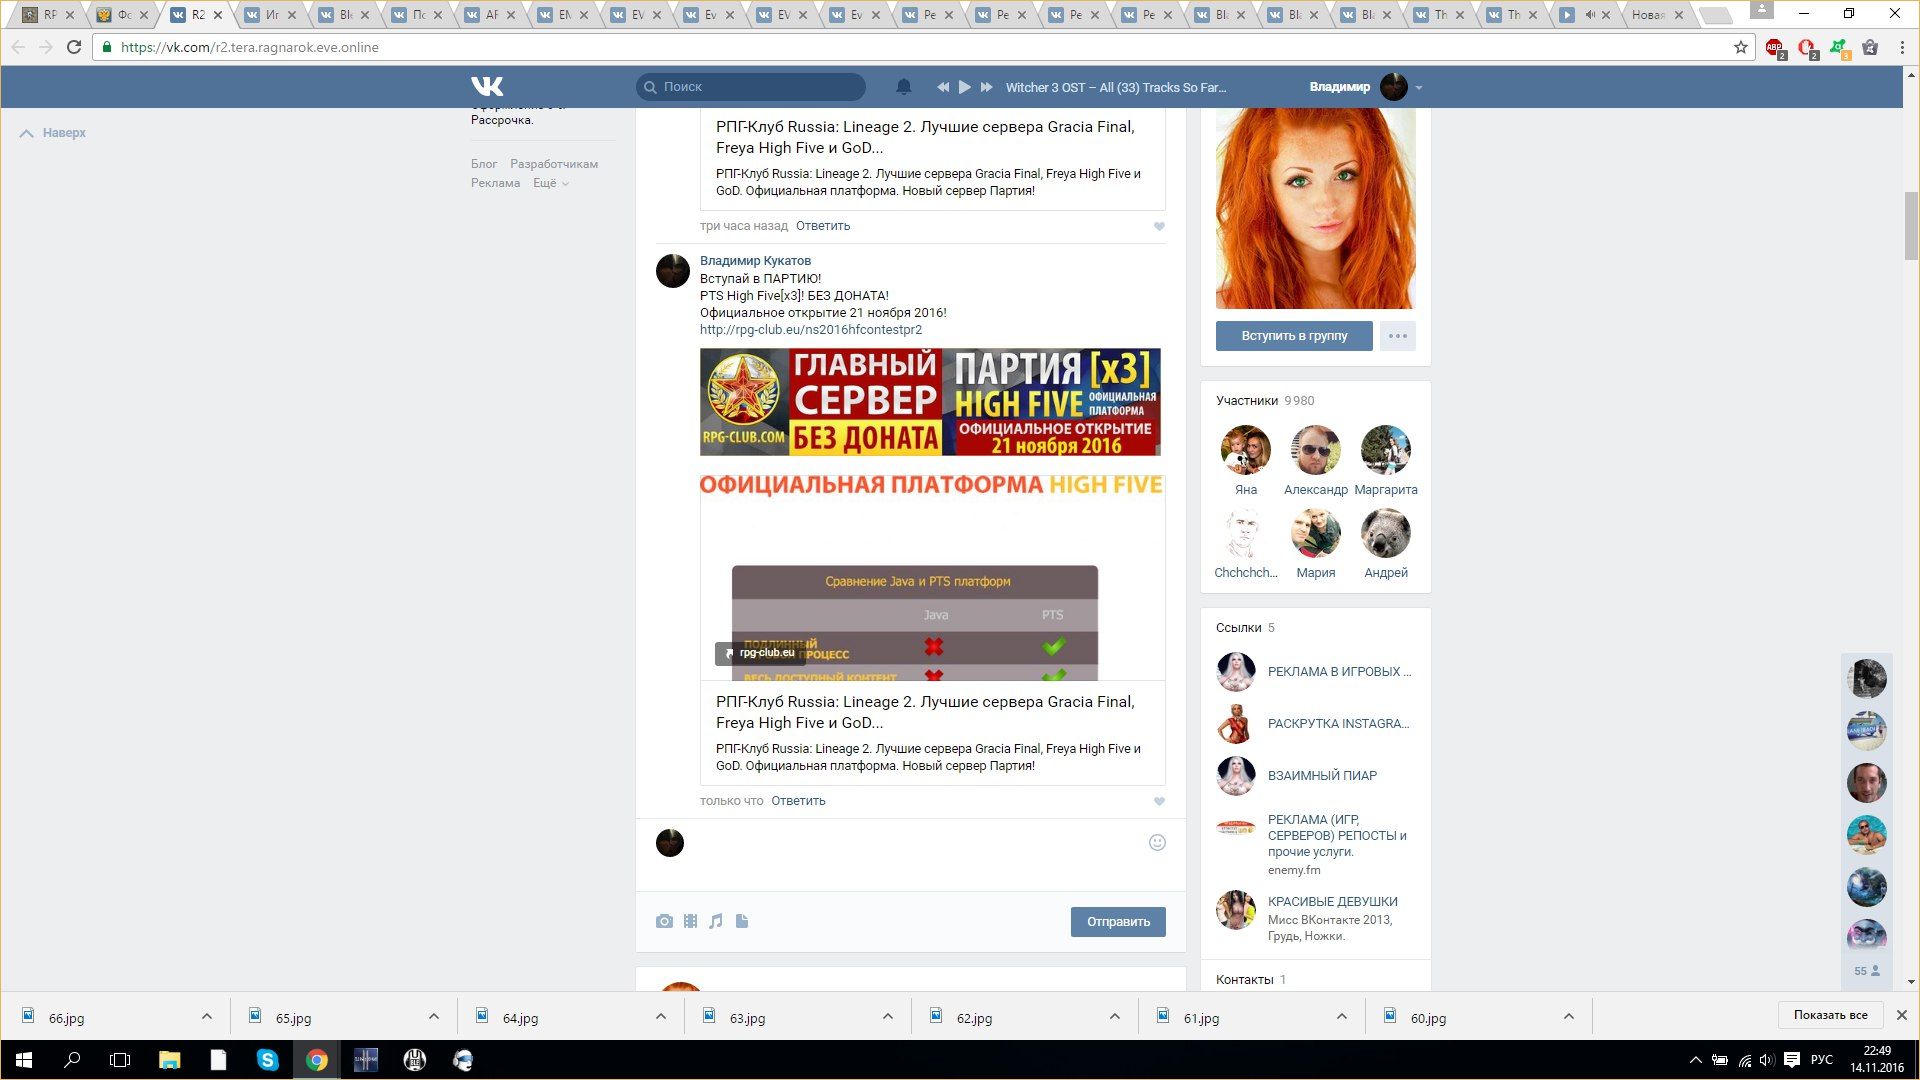Open group actions three-dots menu
The width and height of the screenshot is (1920, 1080).
tap(1397, 336)
